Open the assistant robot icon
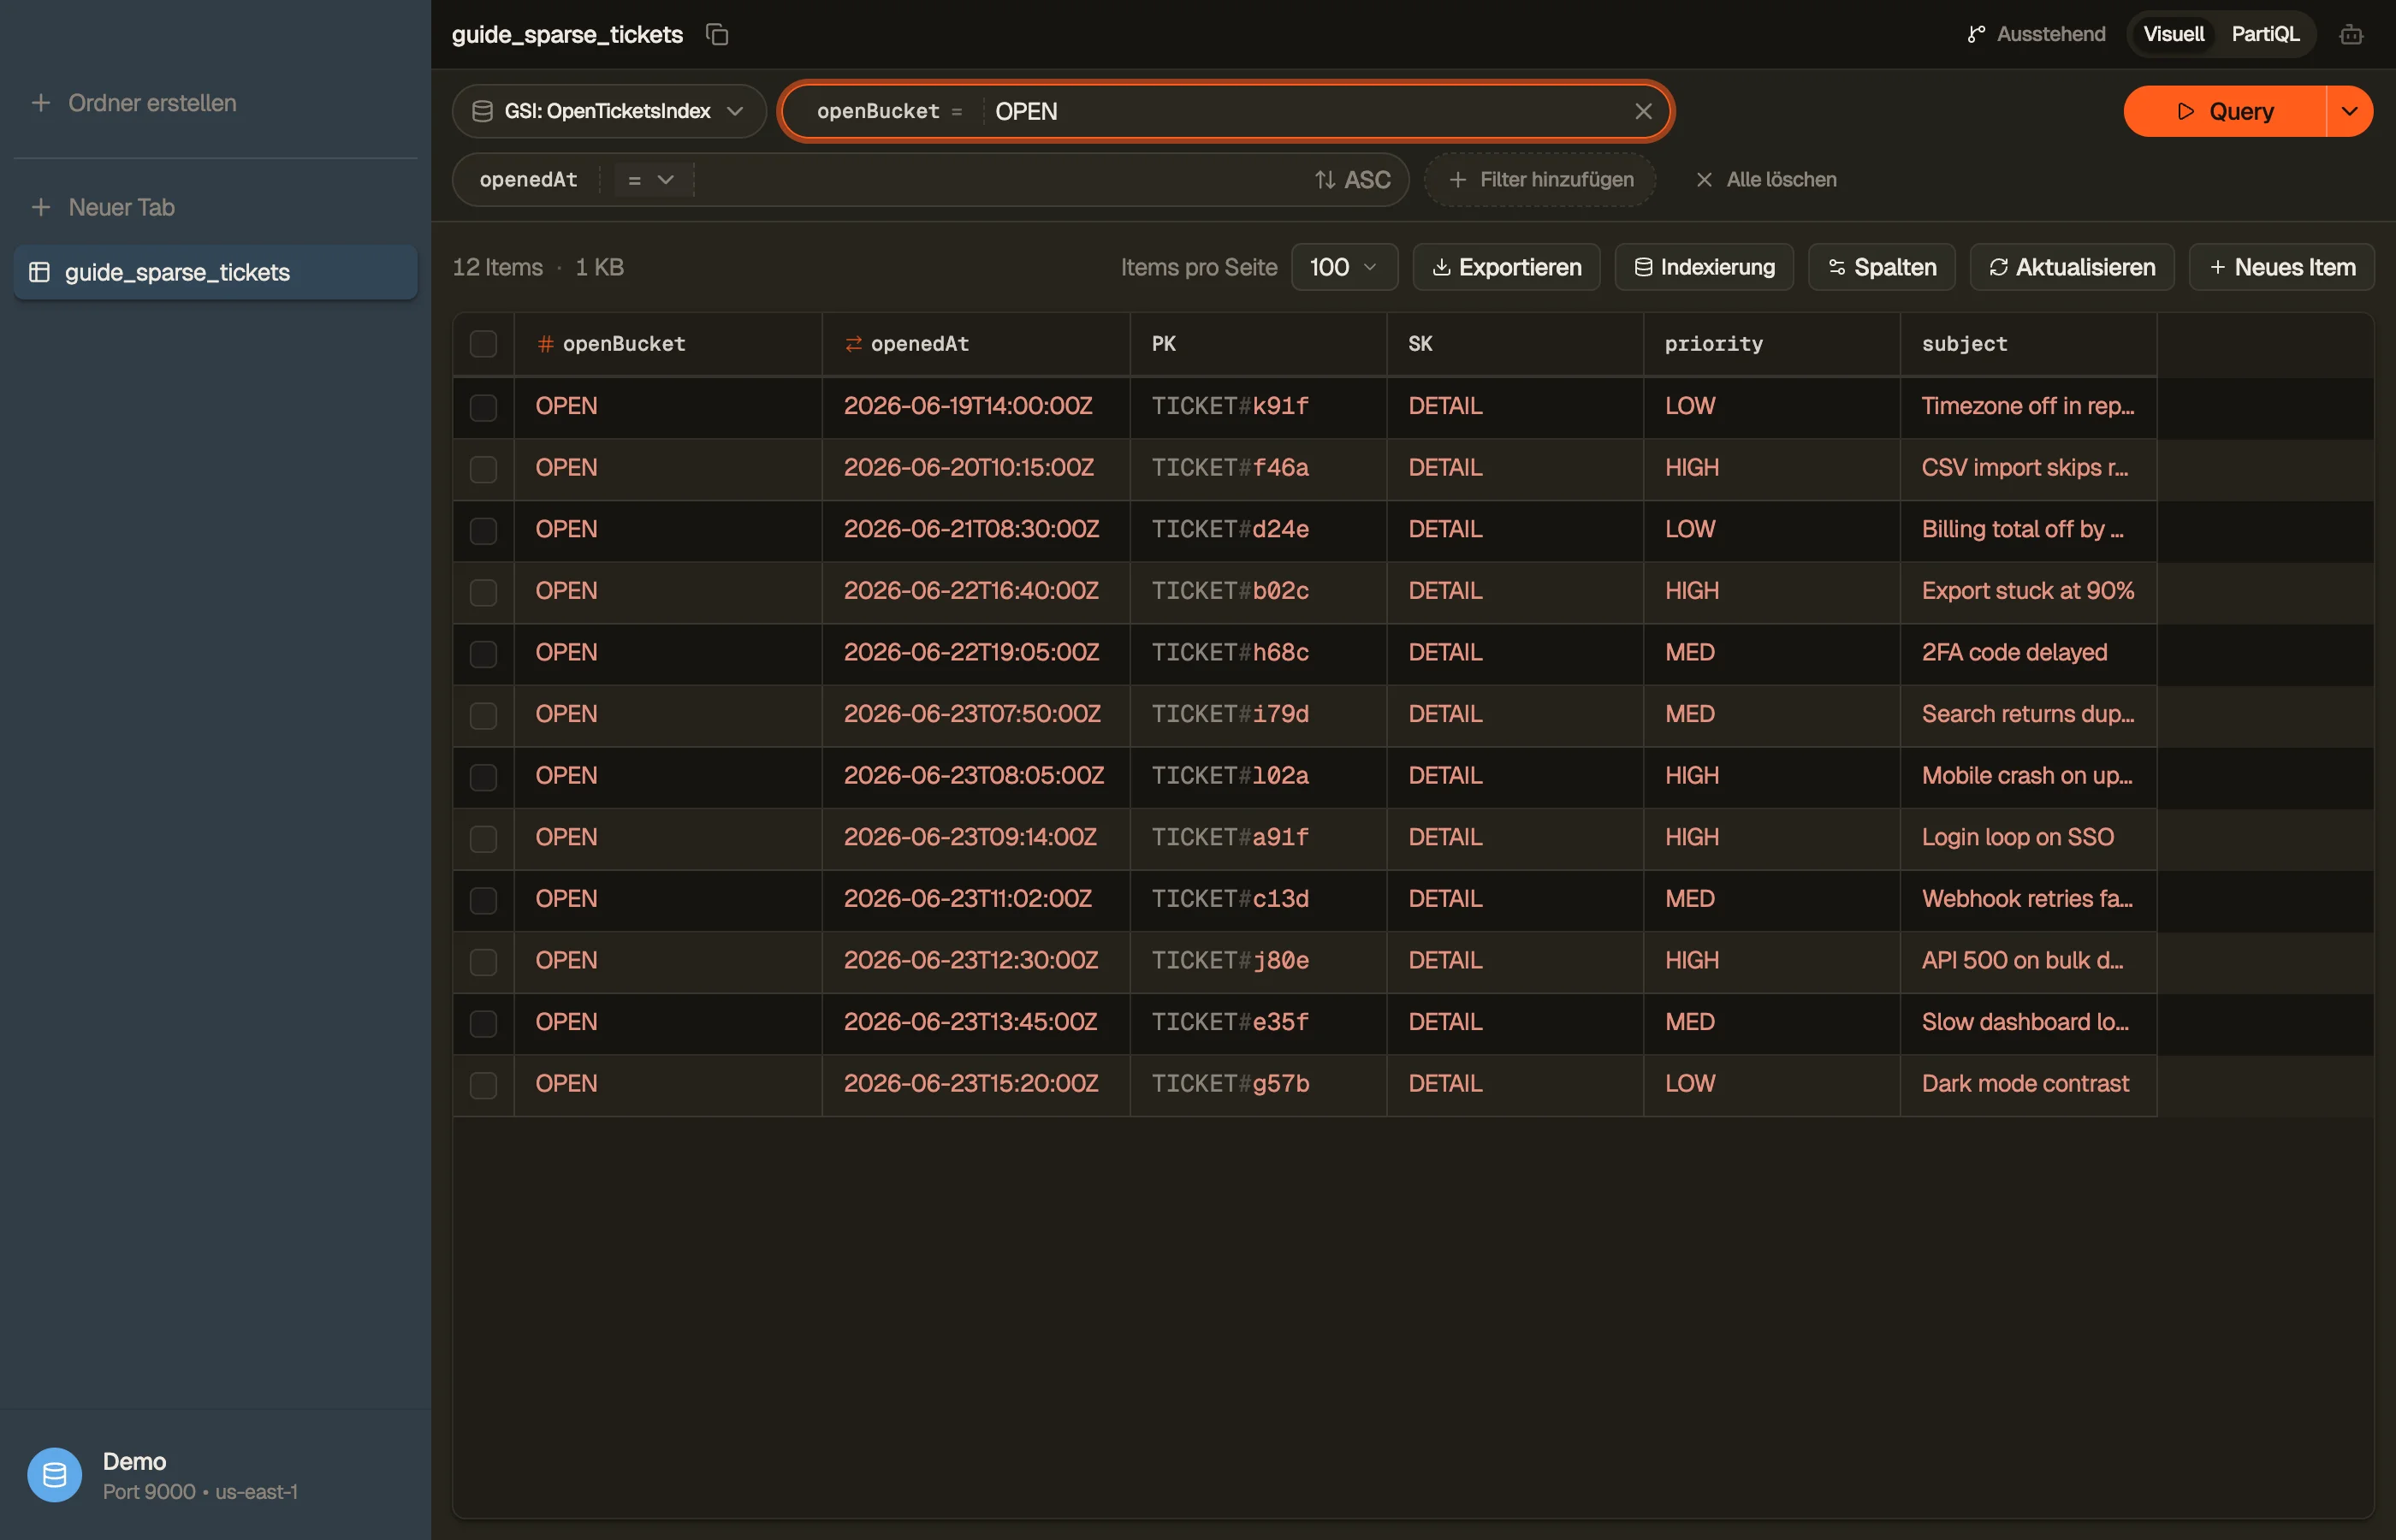The image size is (2396, 1540). pos(2351,35)
